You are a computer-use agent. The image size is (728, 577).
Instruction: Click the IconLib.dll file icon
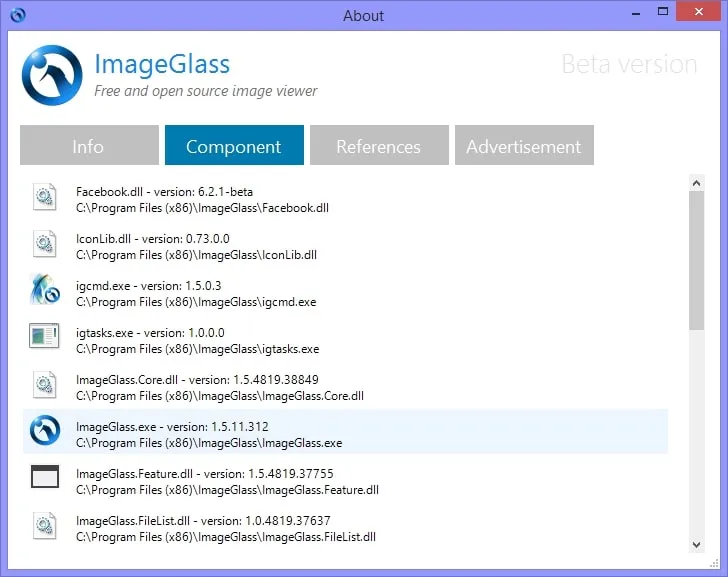[x=45, y=244]
